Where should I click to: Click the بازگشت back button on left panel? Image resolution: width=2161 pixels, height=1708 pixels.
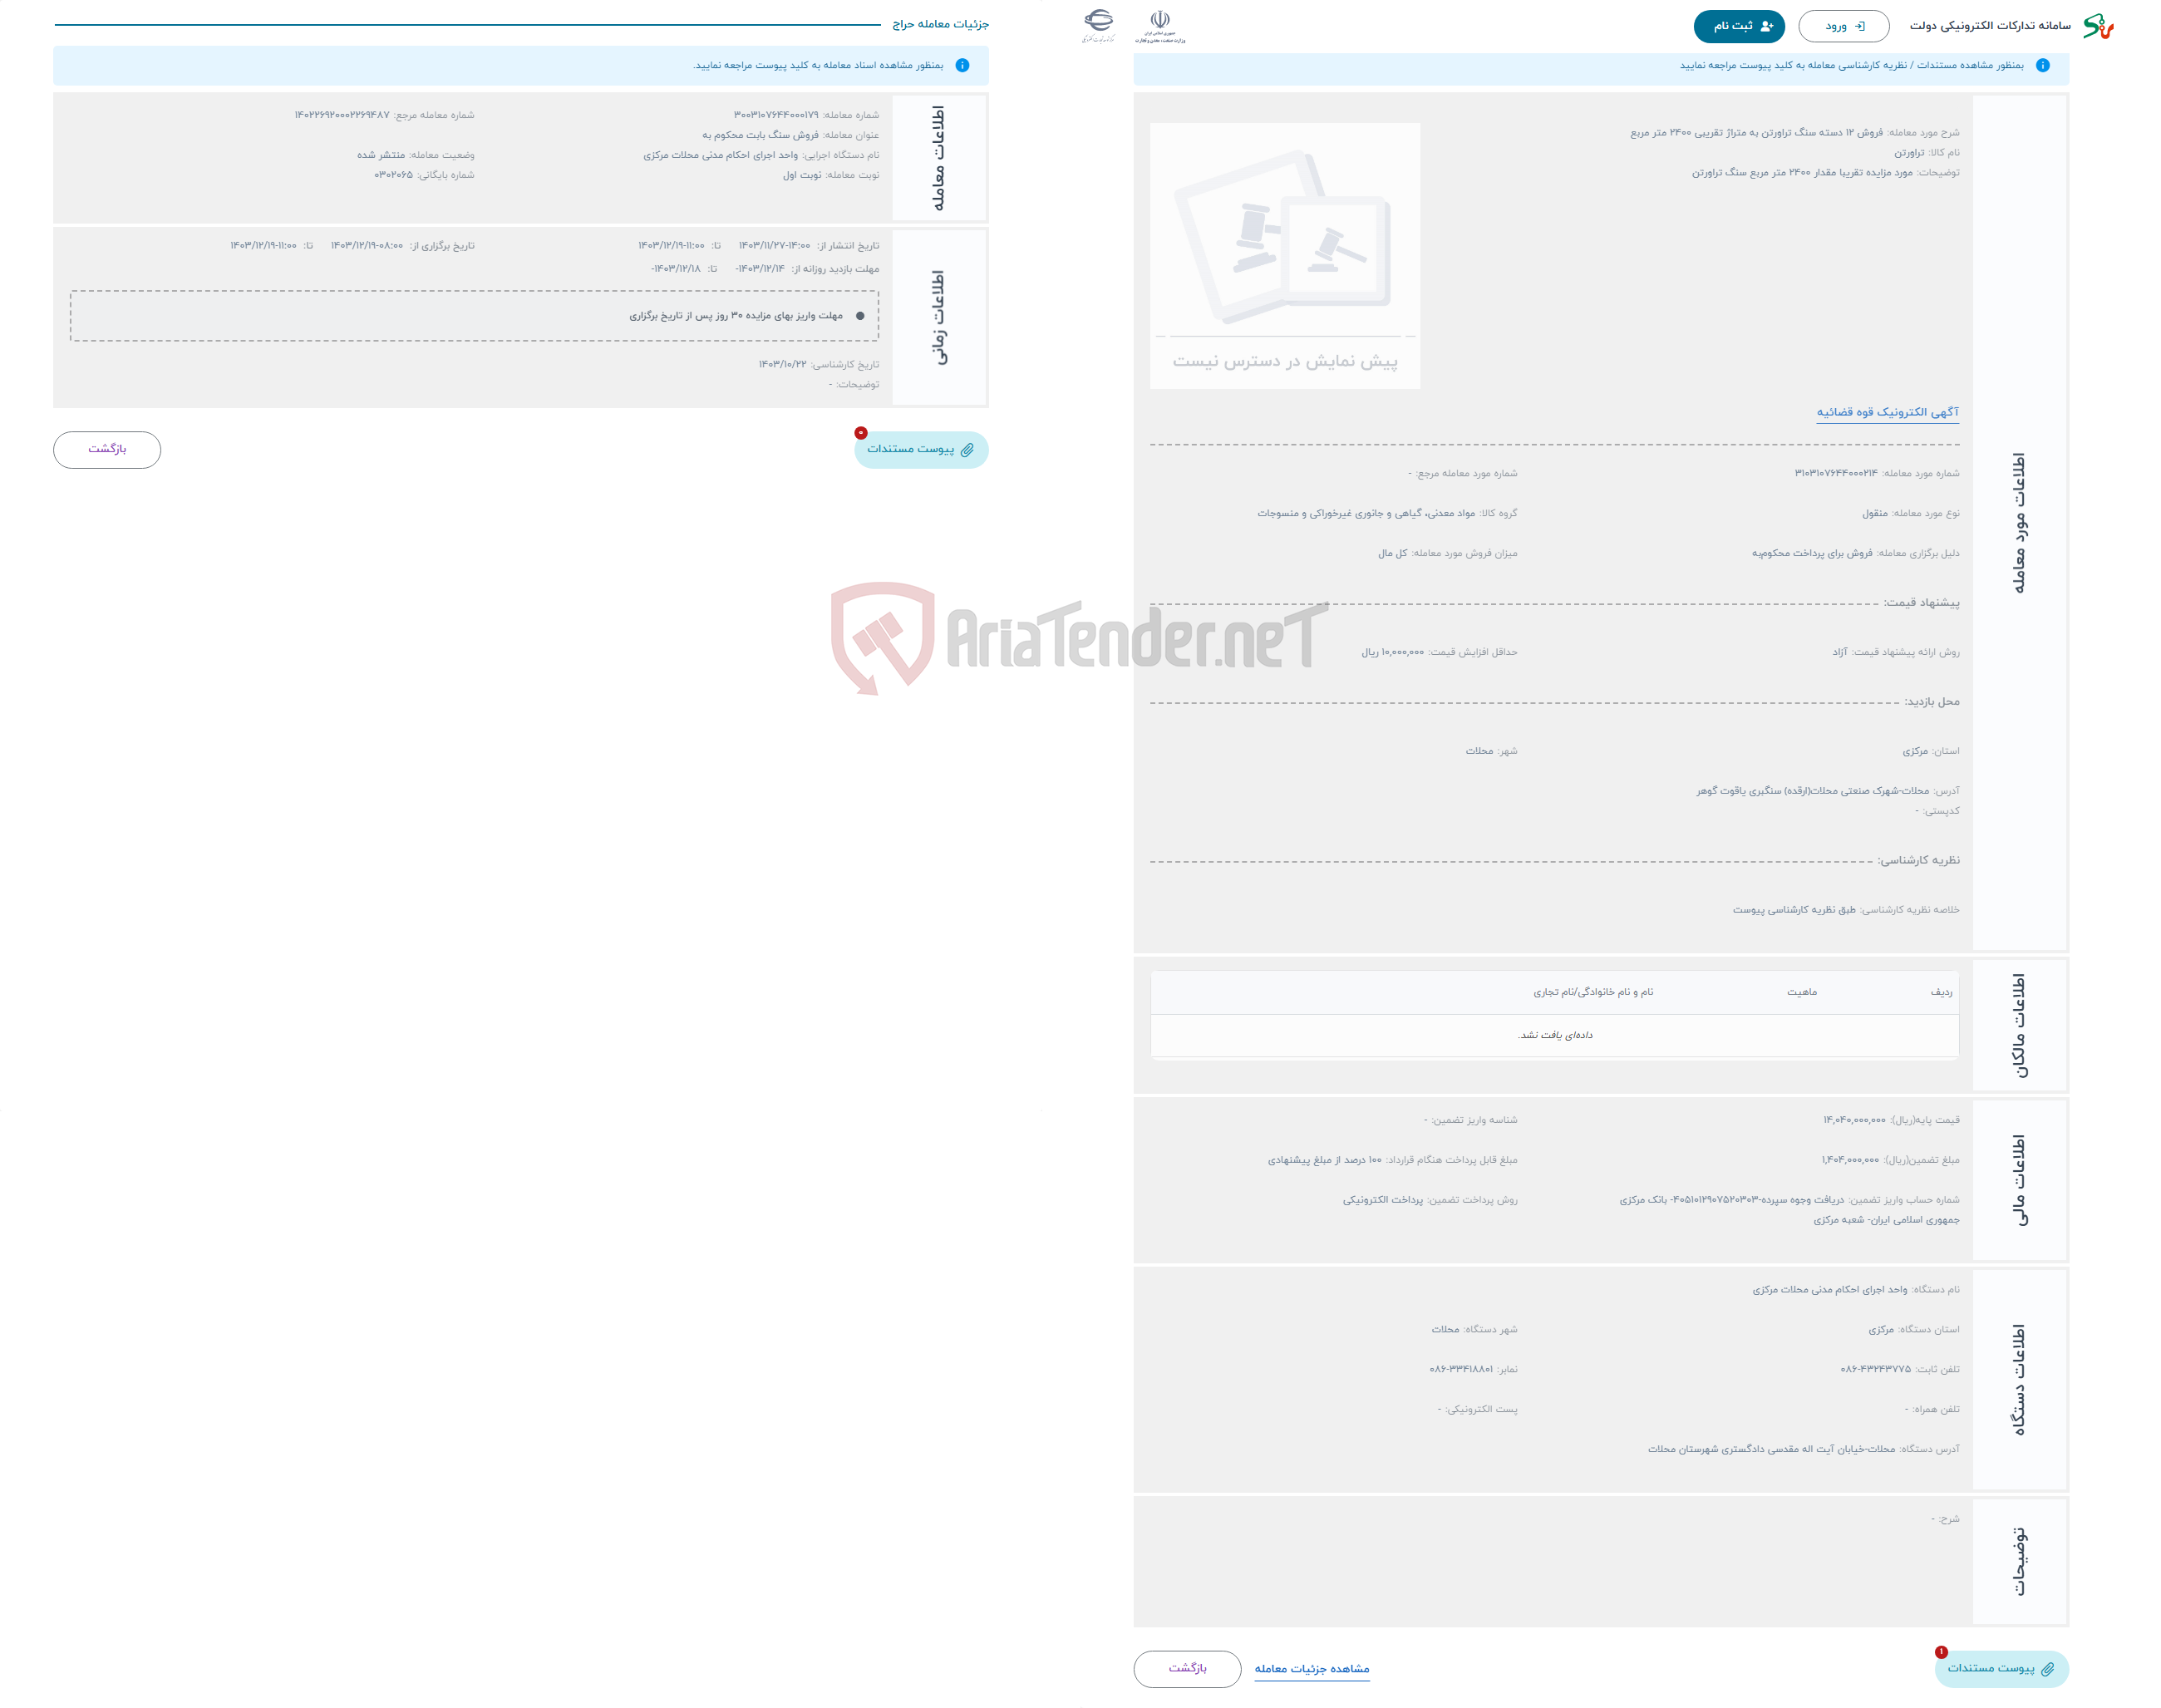pyautogui.click(x=109, y=449)
